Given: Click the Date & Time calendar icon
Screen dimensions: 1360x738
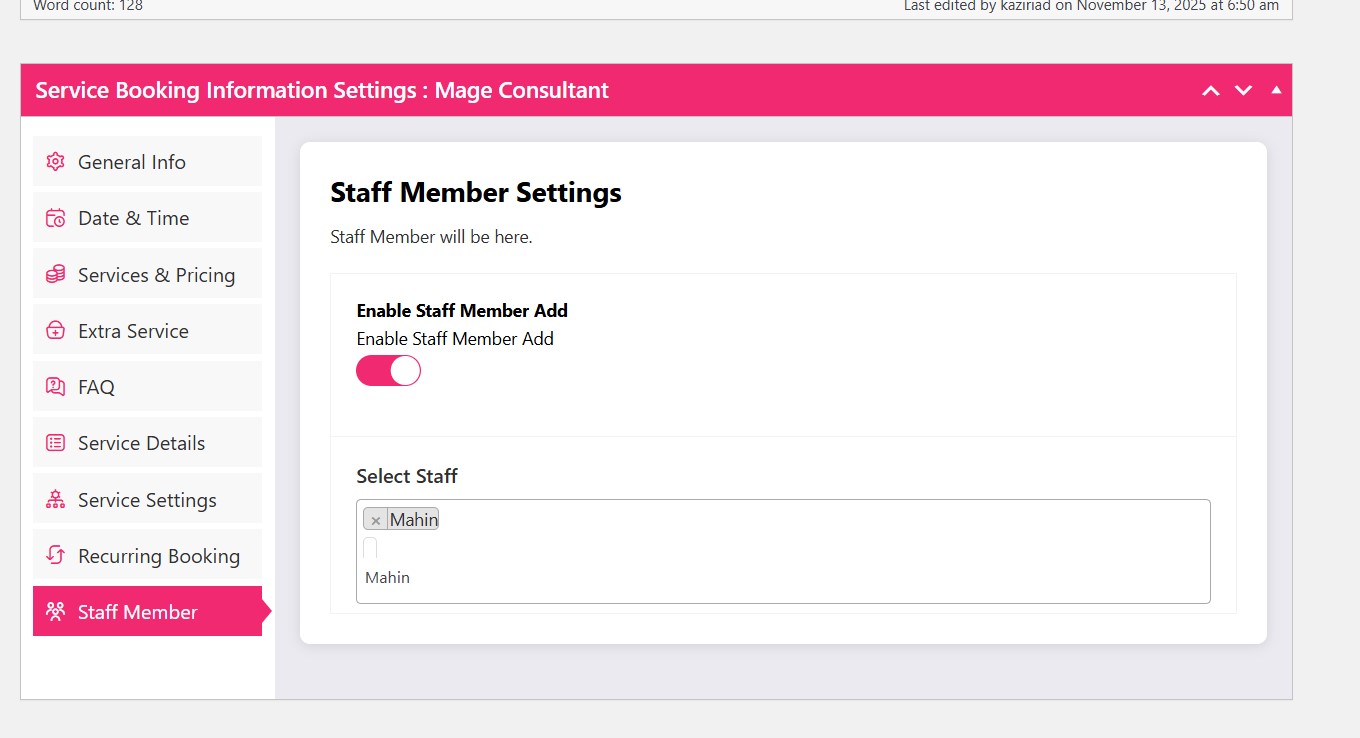Looking at the screenshot, I should 56,218.
